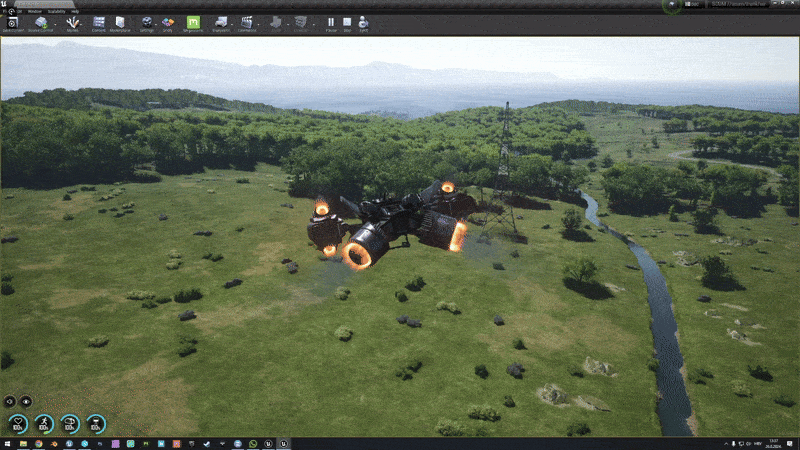Open the Window menu

tap(35, 10)
